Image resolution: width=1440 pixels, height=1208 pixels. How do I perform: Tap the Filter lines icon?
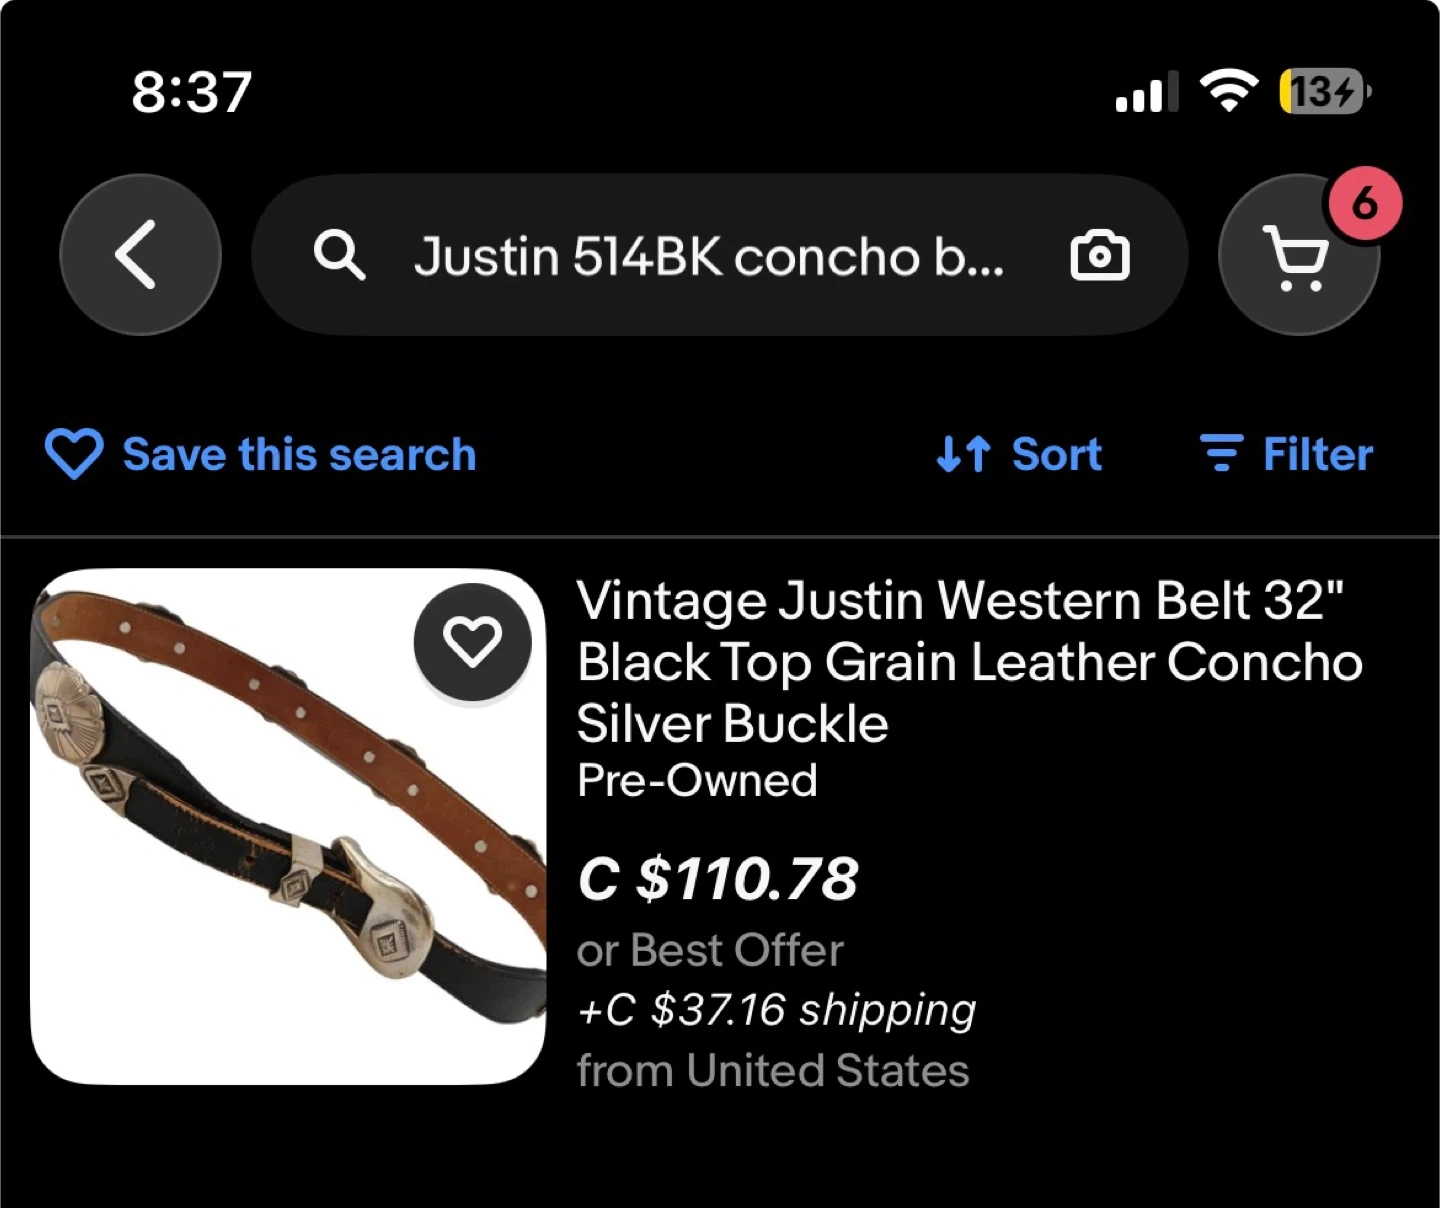click(1221, 454)
